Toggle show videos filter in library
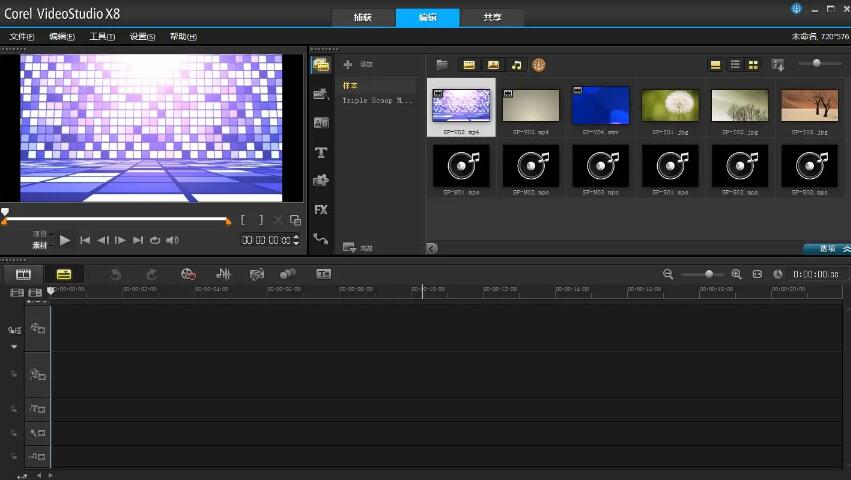Screen dimensions: 851x480 coord(469,64)
